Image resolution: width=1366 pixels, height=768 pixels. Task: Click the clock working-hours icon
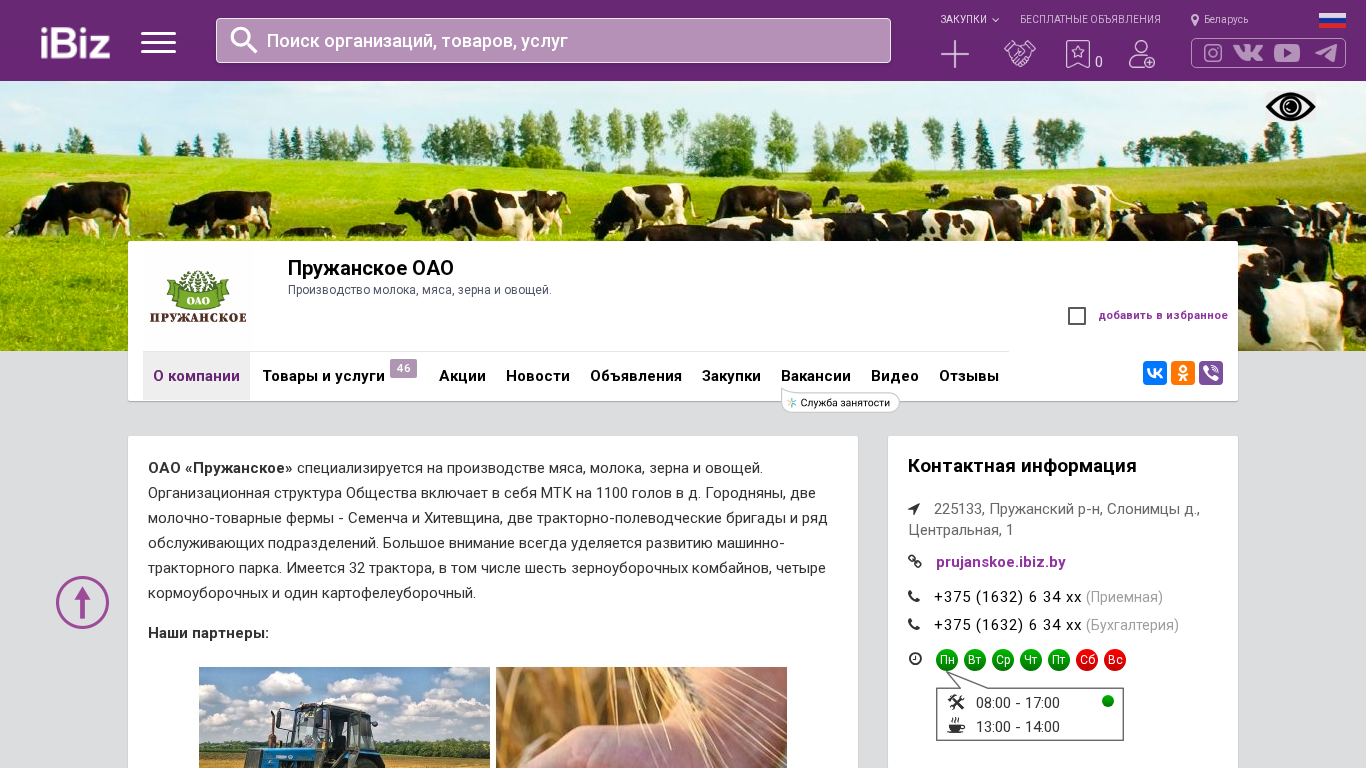[915, 658]
